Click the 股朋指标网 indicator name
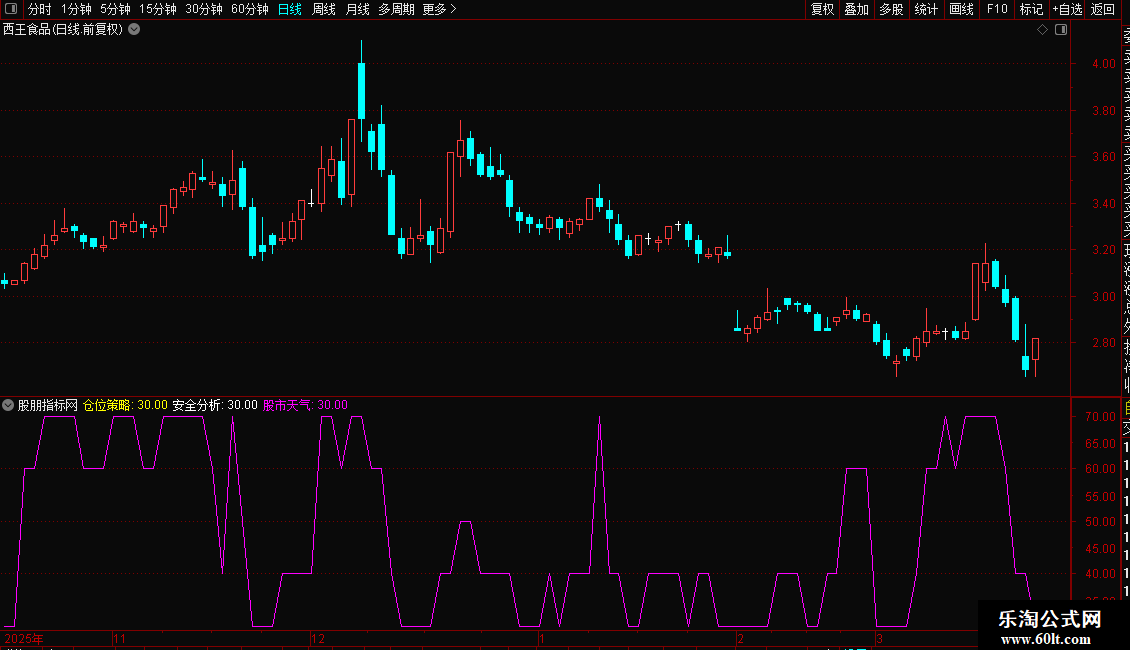Screen dimensions: 1130x650 click(x=48, y=405)
